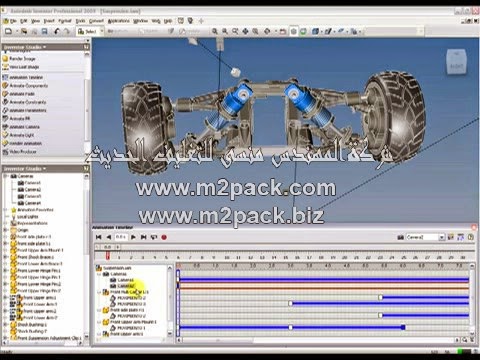Toggle the red record button in timeline
Screen dimensions: 480x360
164,237
